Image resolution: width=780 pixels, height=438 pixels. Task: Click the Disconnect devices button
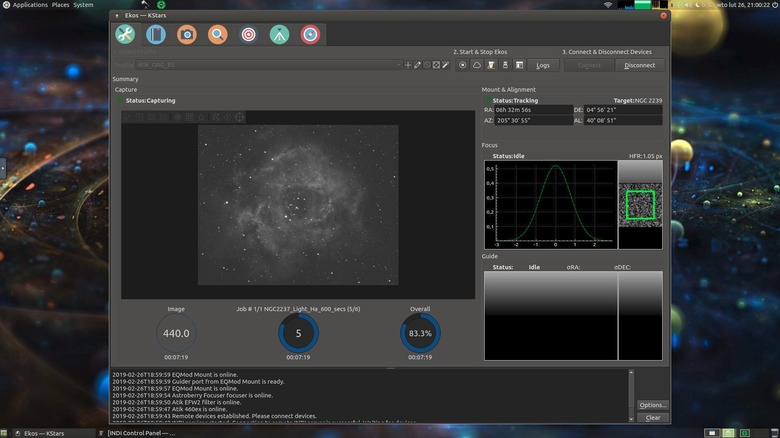tap(639, 65)
